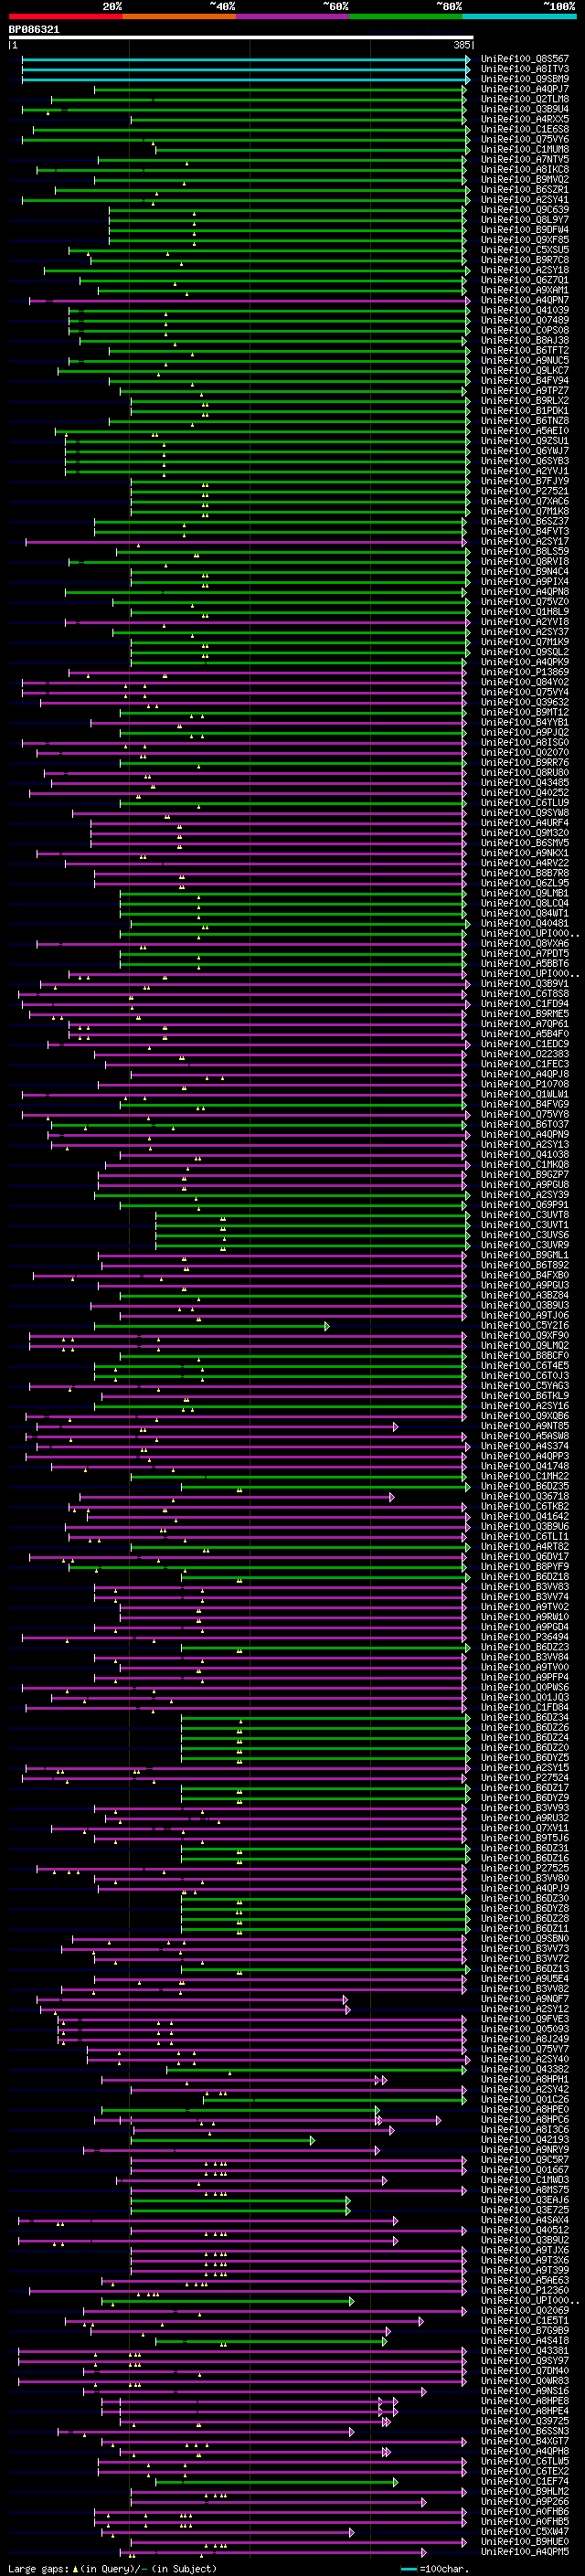The height and width of the screenshot is (2576, 585).
Task: Click the purple ~60% identity legend segment
Action: coord(292,16)
